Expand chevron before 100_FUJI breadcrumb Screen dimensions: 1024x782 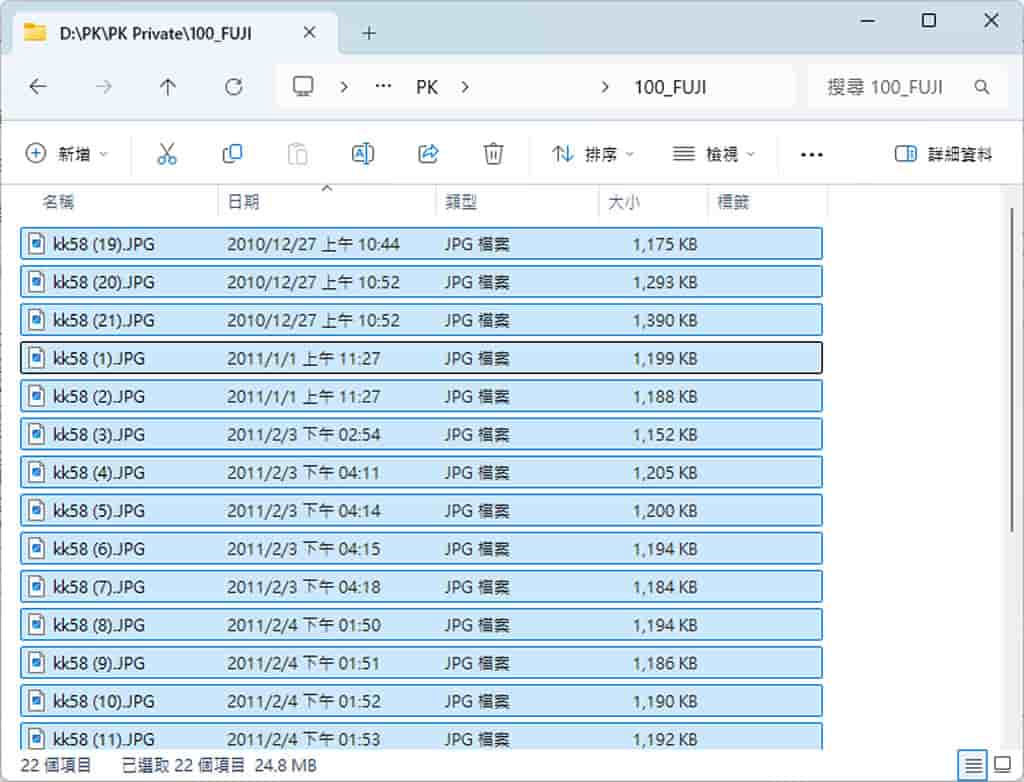click(x=605, y=87)
